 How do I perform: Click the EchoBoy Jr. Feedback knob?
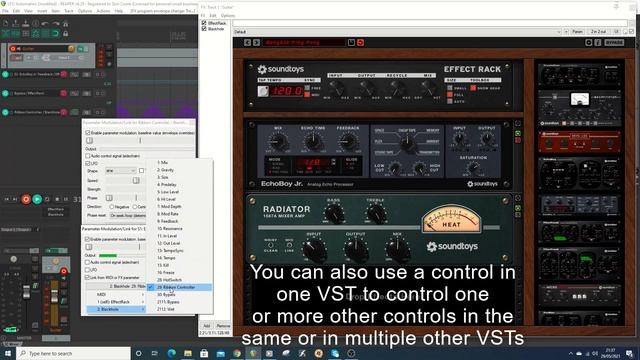click(348, 142)
